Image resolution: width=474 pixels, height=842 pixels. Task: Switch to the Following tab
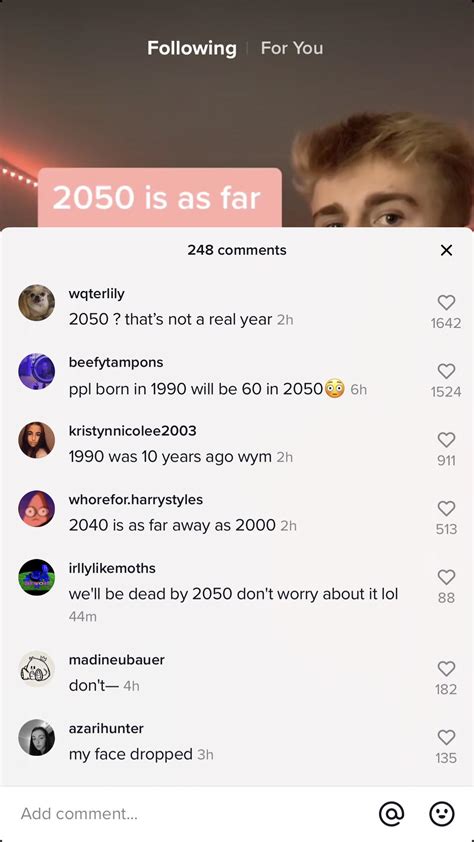click(192, 48)
